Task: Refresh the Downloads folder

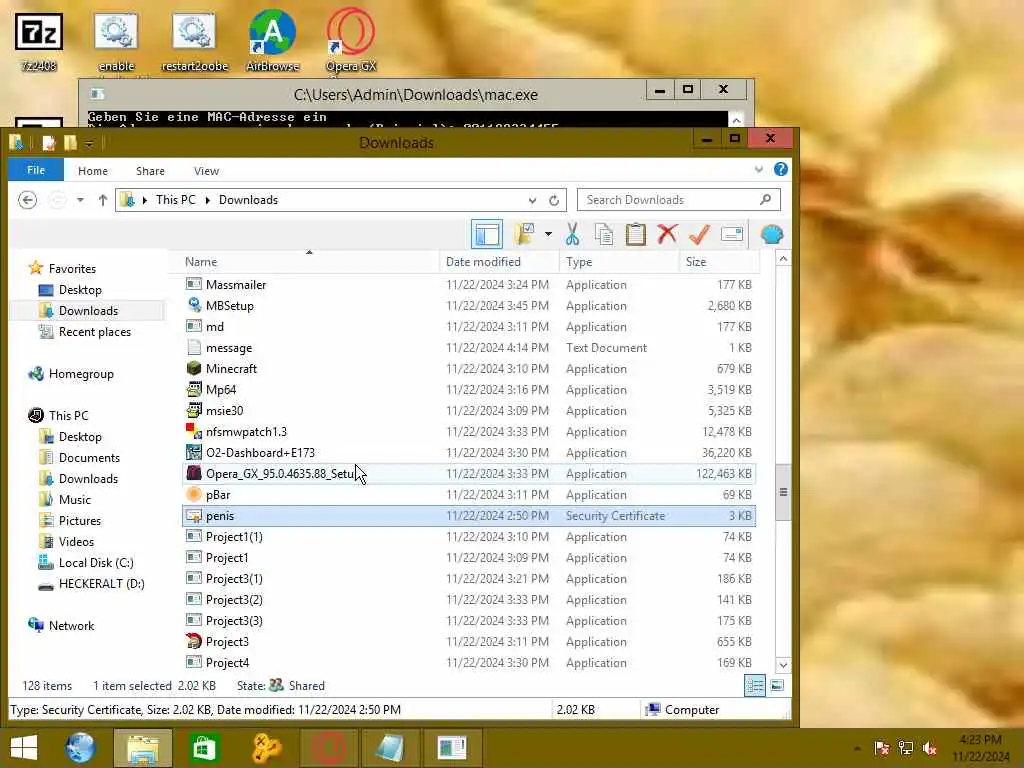Action: click(x=554, y=200)
